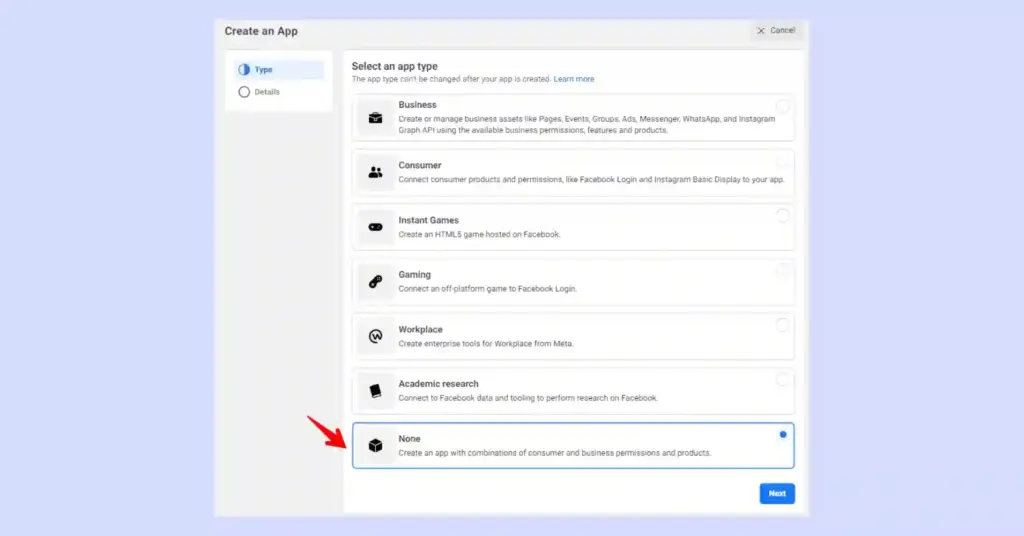Click 'Connect to Facebook data and tooling' description
The height and width of the screenshot is (536, 1024).
coord(528,398)
